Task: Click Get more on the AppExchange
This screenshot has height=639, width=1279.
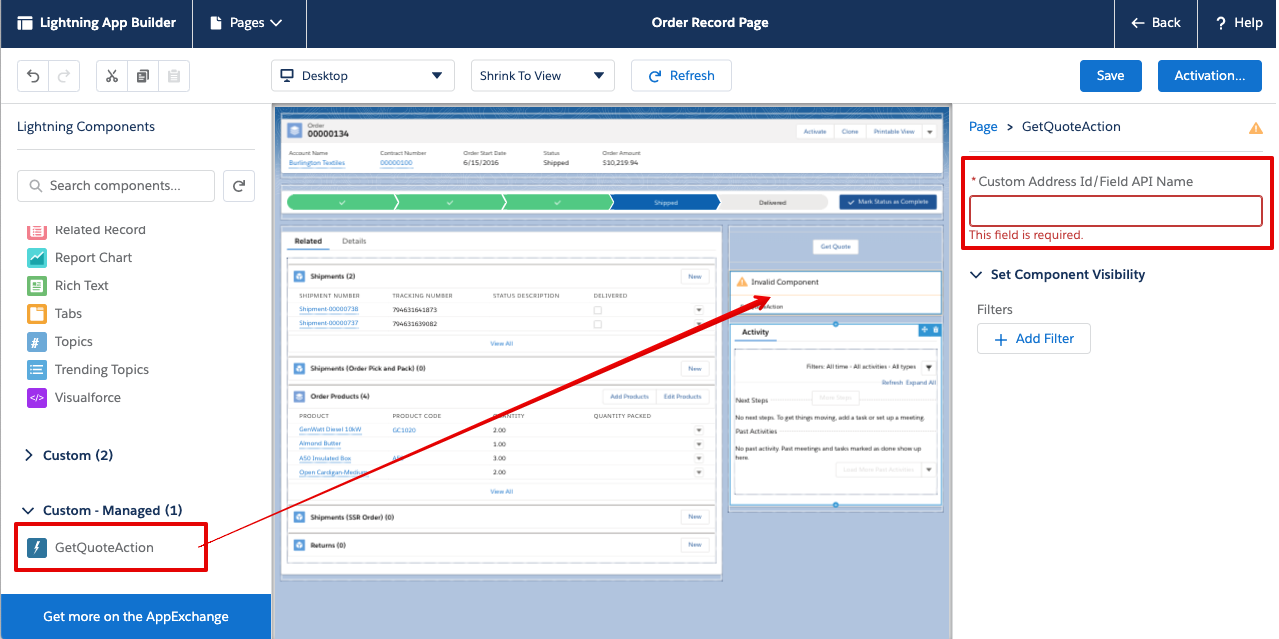Action: (x=136, y=617)
